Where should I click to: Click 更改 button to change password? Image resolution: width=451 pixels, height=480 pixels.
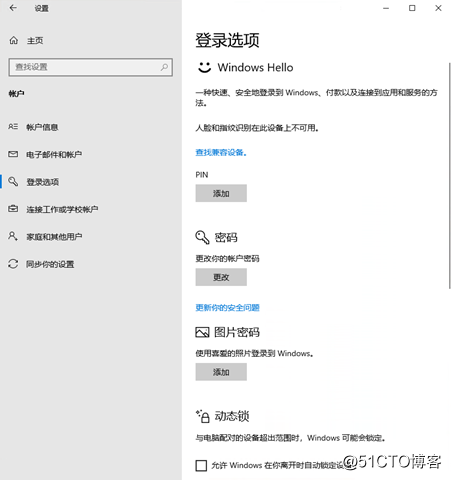pos(221,277)
